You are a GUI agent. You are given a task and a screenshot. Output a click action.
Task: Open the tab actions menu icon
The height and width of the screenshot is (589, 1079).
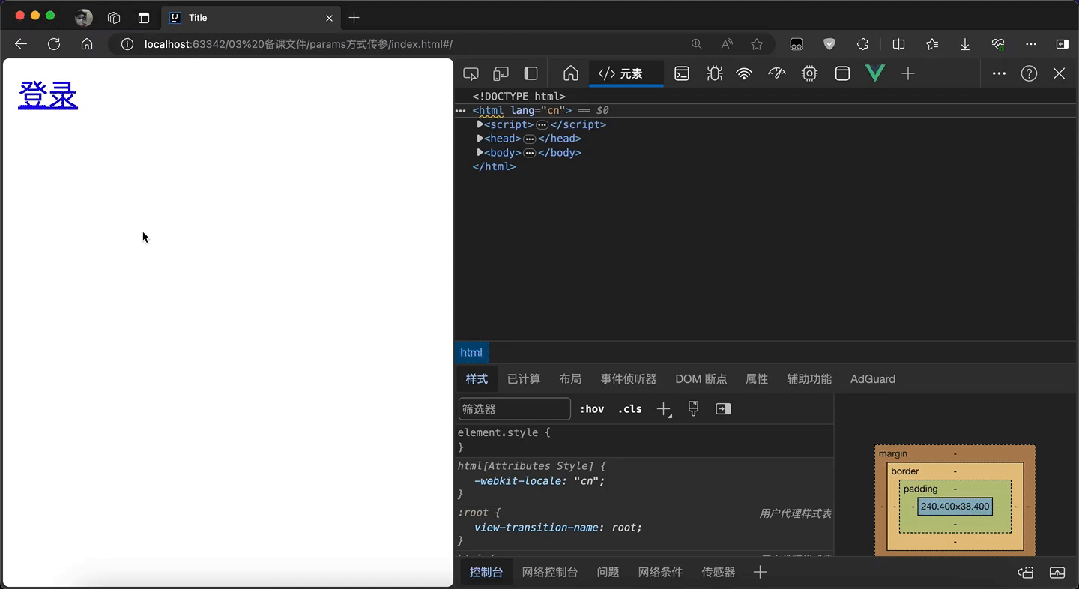[144, 18]
